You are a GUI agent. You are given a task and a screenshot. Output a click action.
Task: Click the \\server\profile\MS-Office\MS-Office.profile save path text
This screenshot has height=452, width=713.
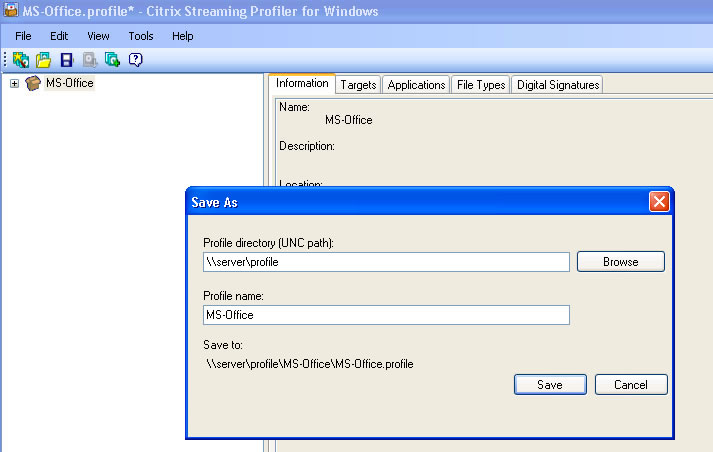(310, 364)
